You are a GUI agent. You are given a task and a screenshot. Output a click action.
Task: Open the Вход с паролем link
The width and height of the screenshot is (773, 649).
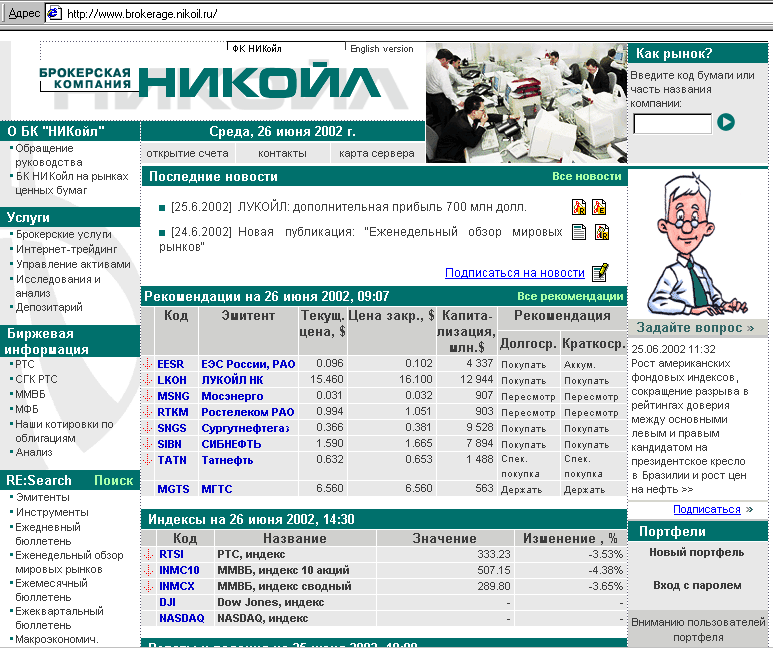[x=697, y=585]
